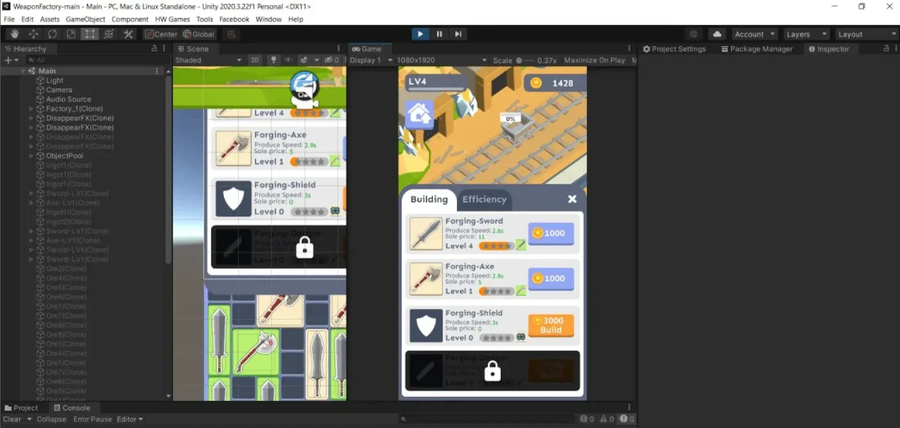
Task: Activate the Rect transform tool
Action: coord(90,34)
